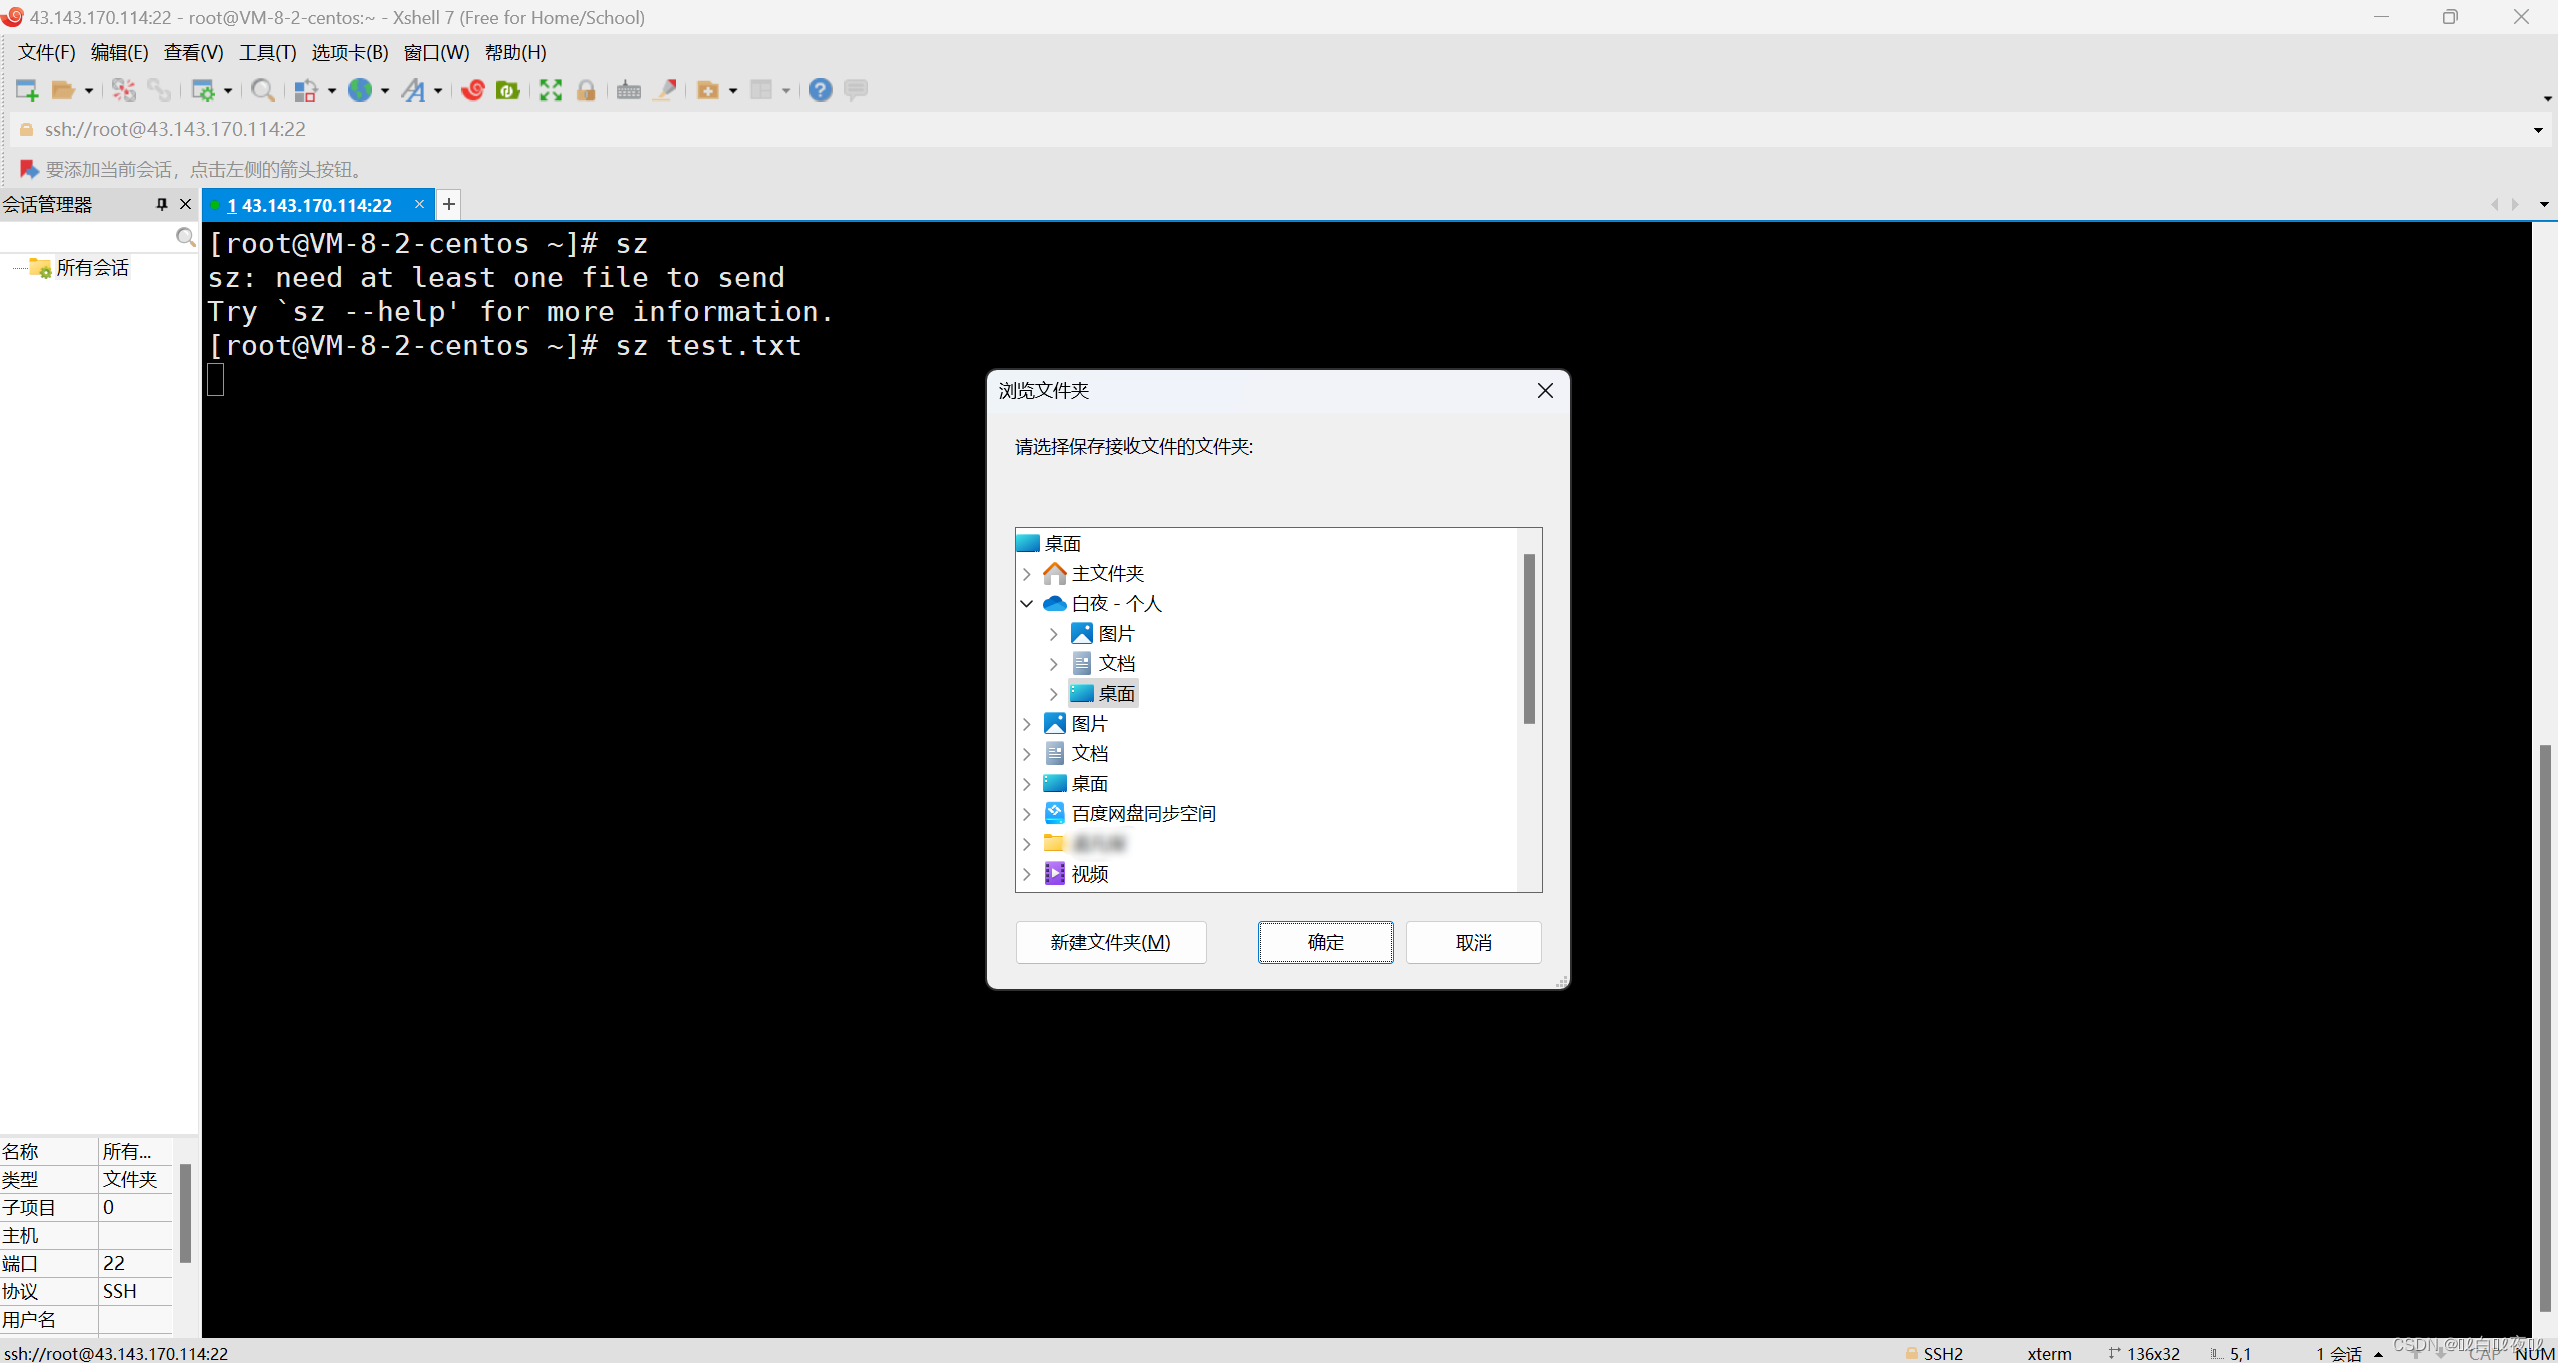
Task: Expand the 主文件夹 tree node
Action: click(x=1026, y=574)
